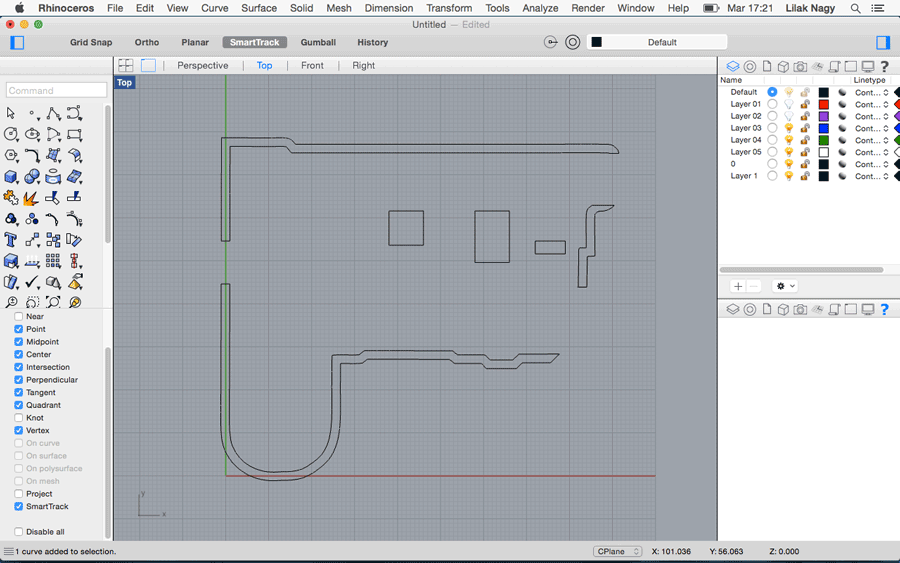900x563 pixels.
Task: Open the Default current-layer dropdown
Action: coord(657,42)
